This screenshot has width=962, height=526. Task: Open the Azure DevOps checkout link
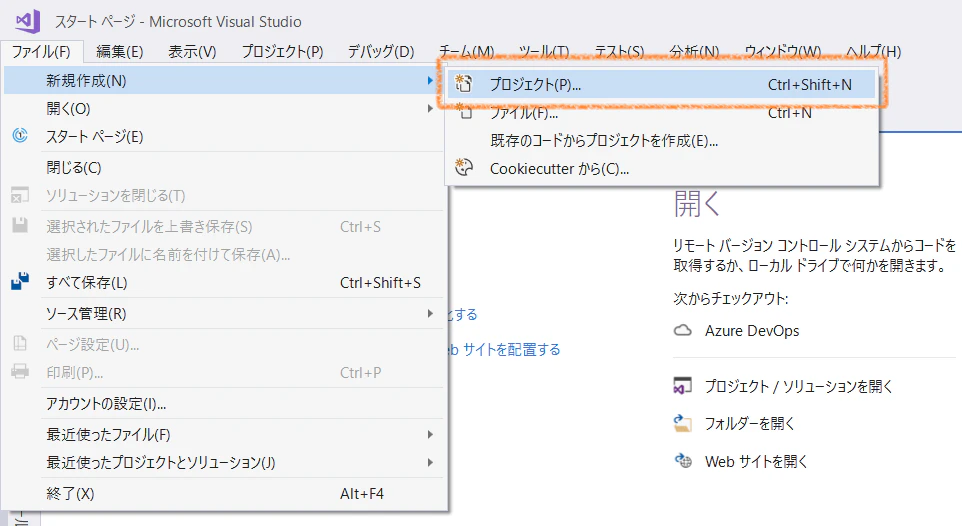tap(752, 330)
